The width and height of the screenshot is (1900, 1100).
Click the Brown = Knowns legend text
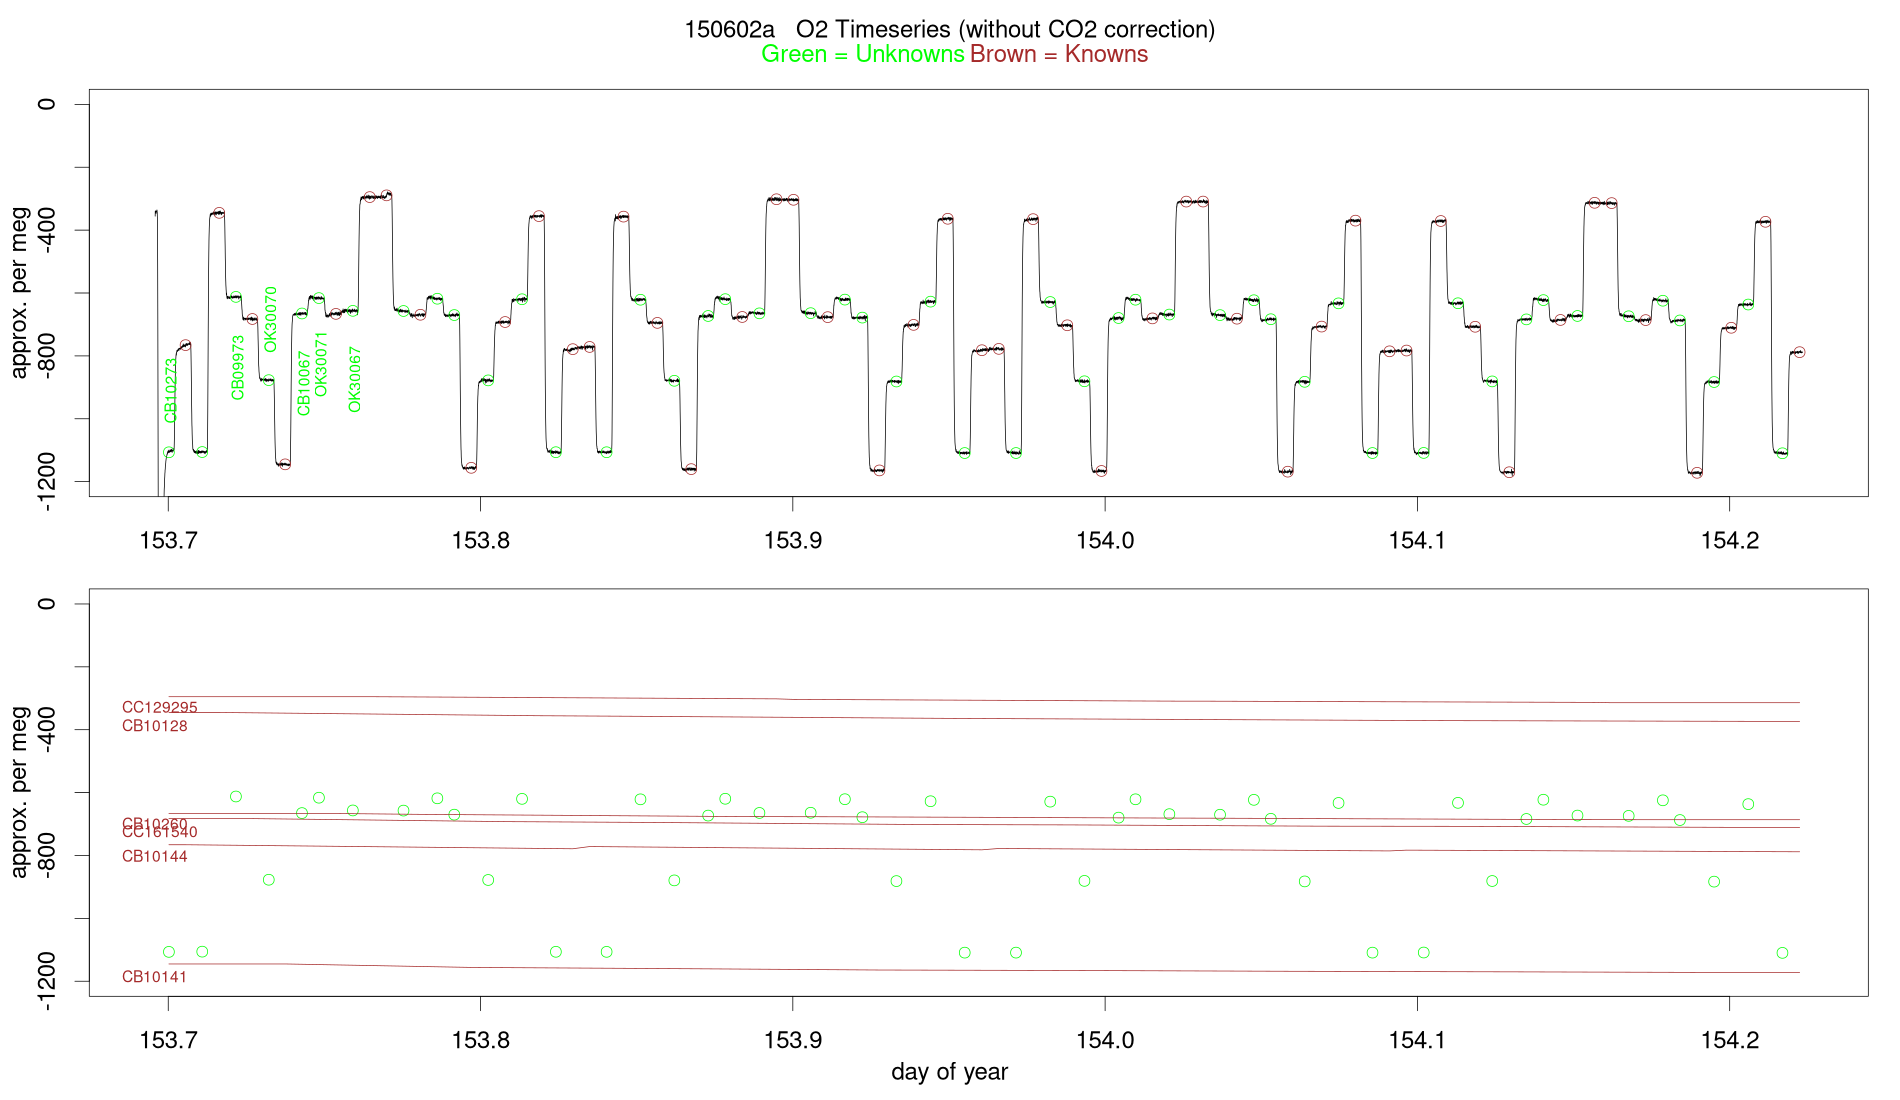tap(1059, 54)
